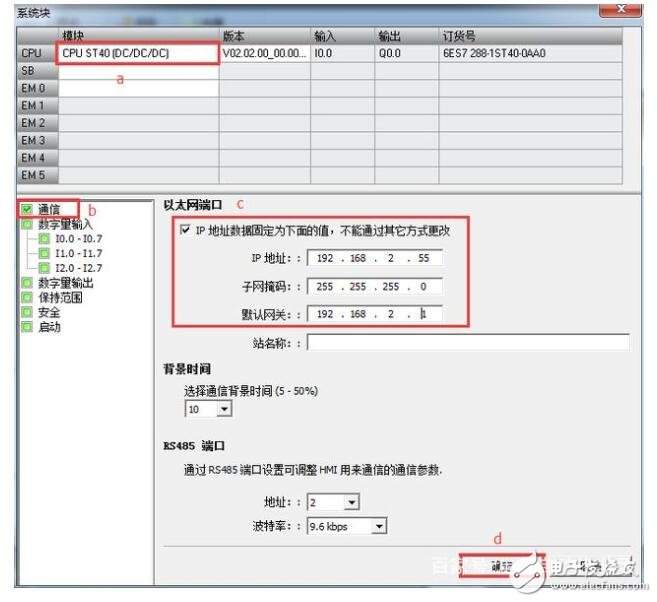
Task: Select the EM 3 row header
Action: pos(37,140)
